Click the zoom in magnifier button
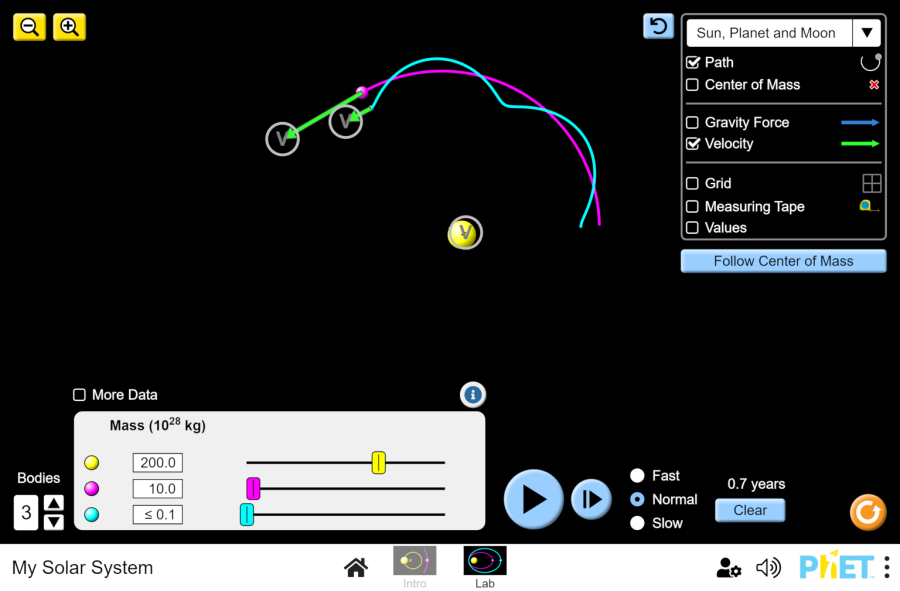Viewport: 900px width, 591px height. (69, 27)
